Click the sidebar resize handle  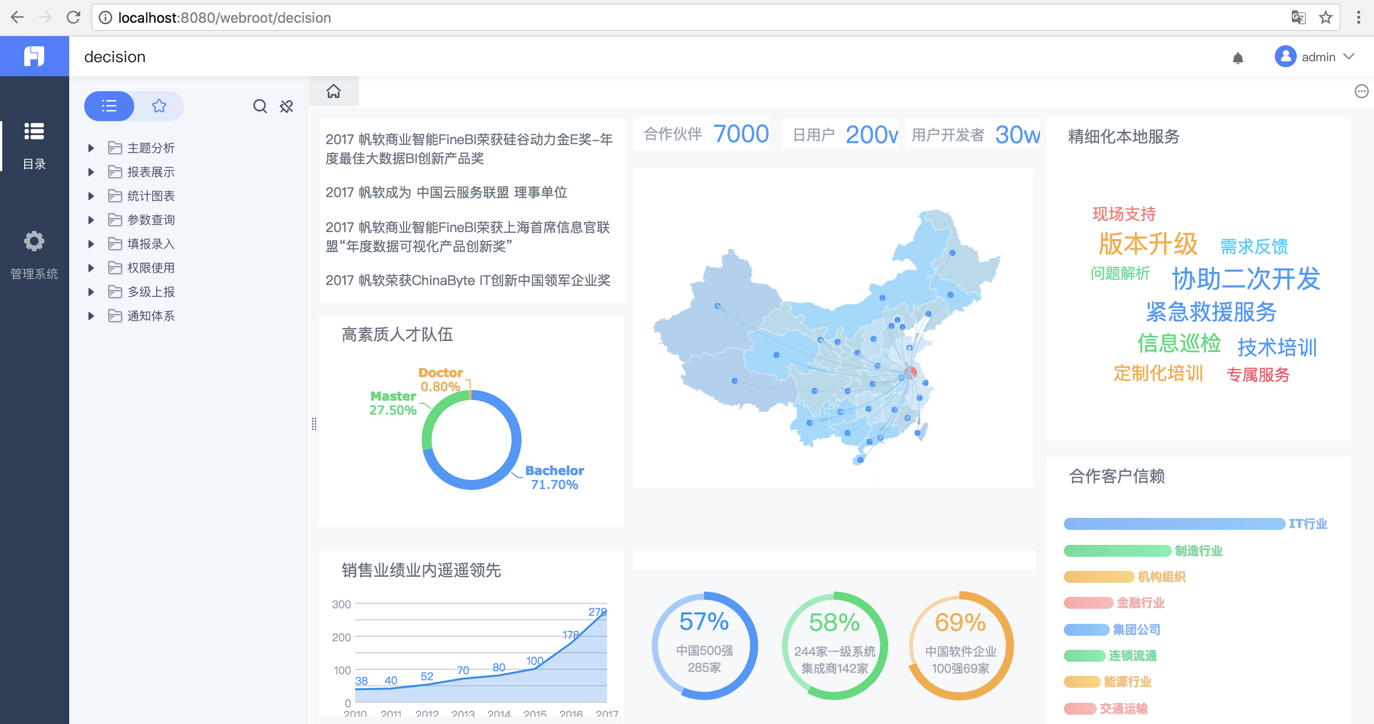coord(314,424)
